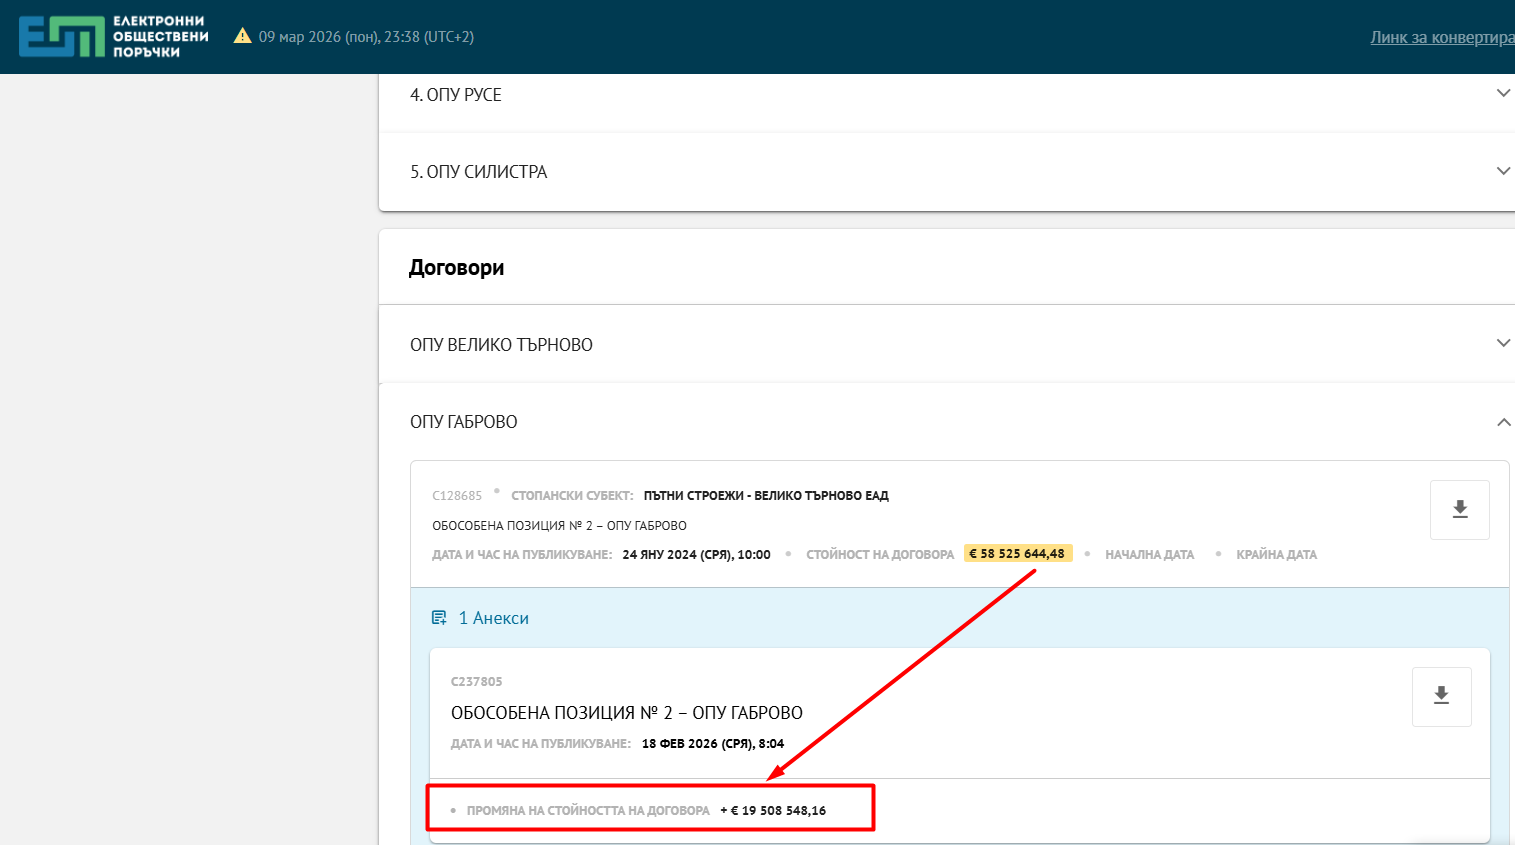1515x845 pixels.
Task: Click the Електронни обществени поръчки logo
Action: tap(113, 37)
